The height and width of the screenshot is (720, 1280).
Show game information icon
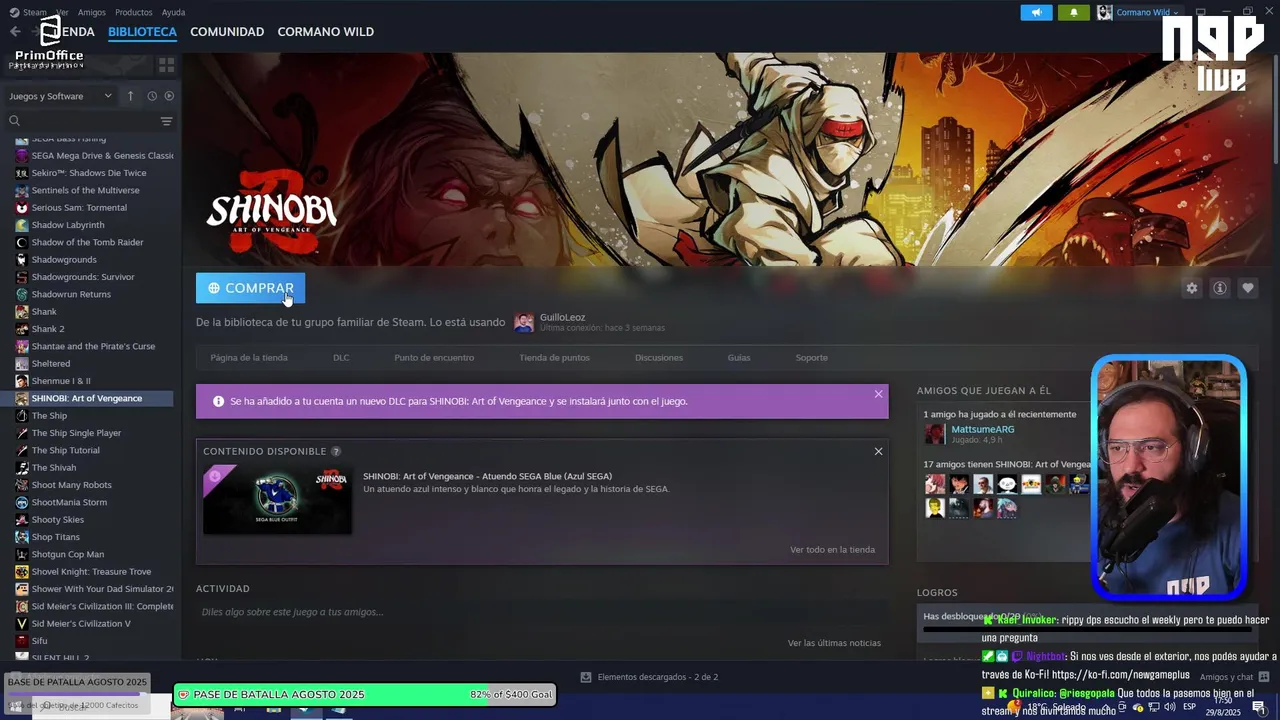click(x=1220, y=288)
